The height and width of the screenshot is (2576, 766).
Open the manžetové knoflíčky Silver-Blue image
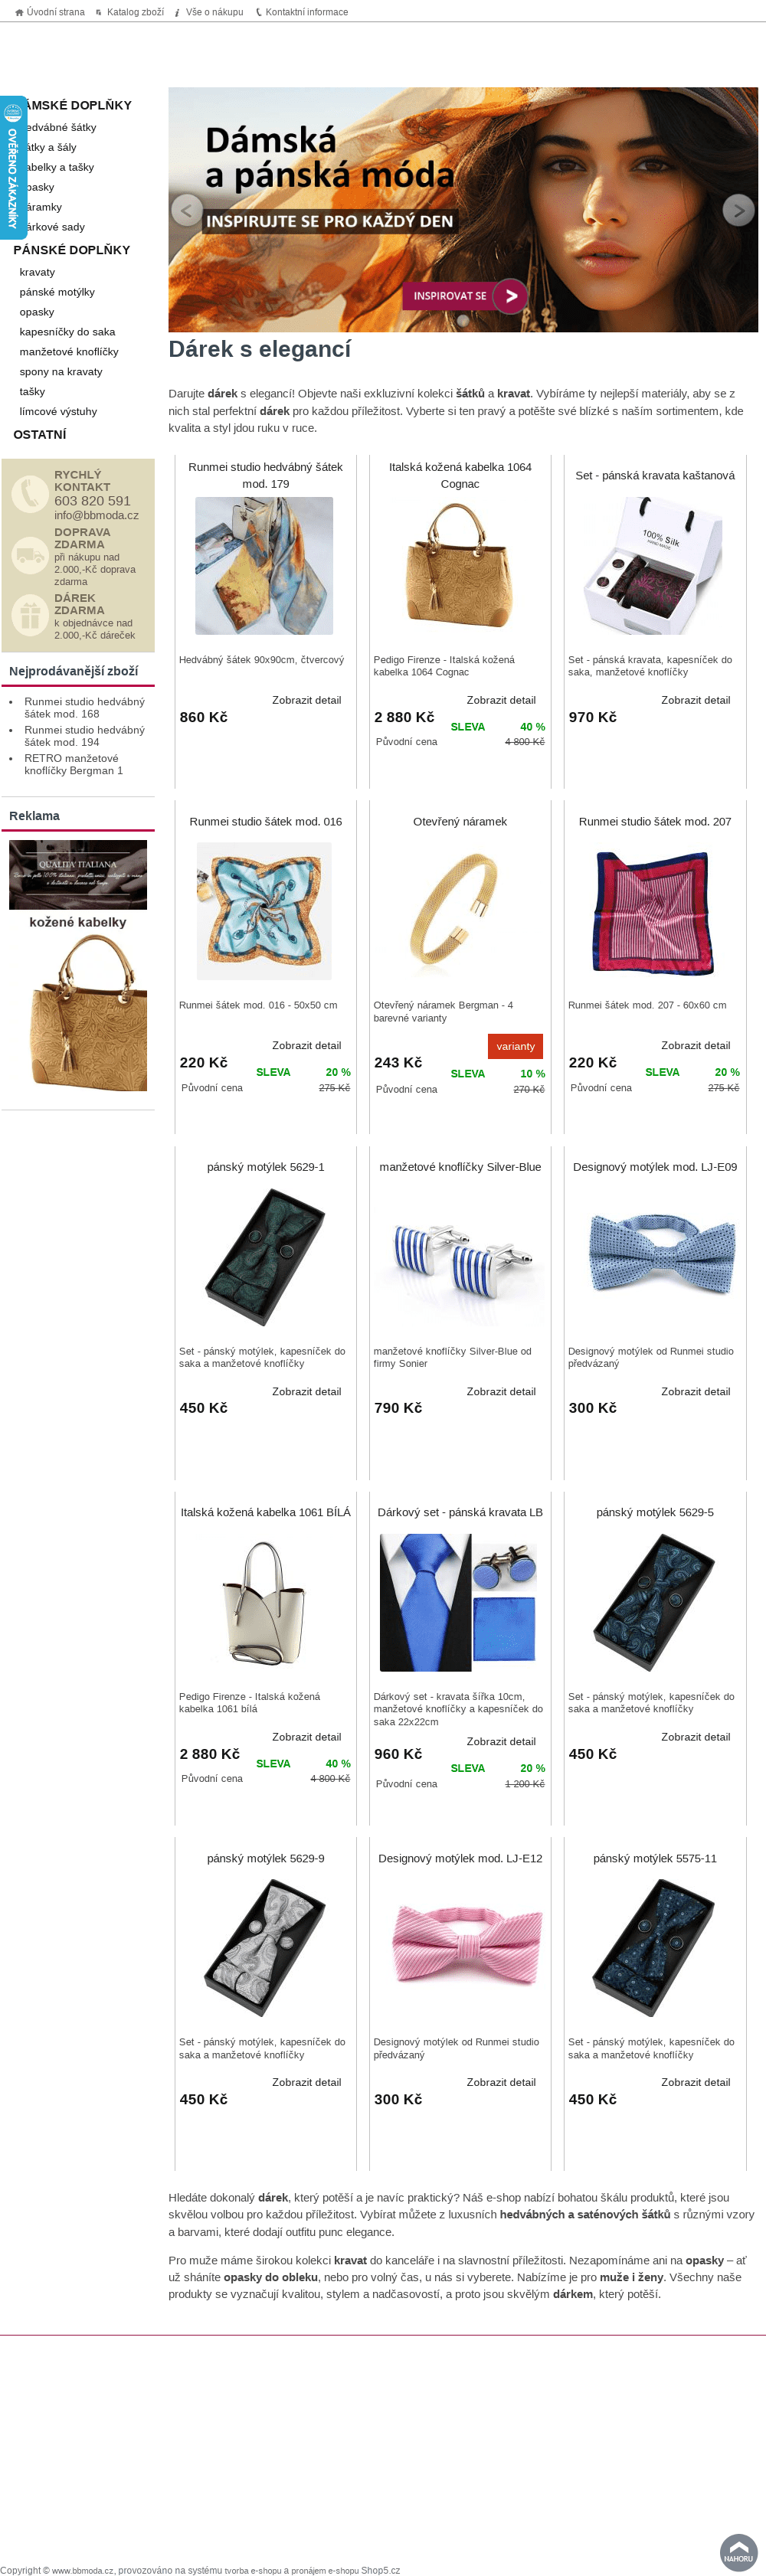tap(460, 1257)
